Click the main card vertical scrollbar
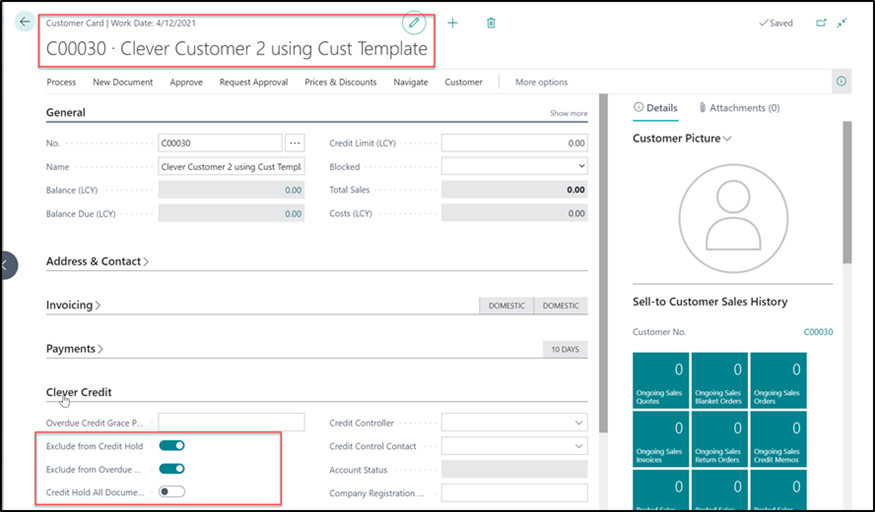 [x=603, y=262]
